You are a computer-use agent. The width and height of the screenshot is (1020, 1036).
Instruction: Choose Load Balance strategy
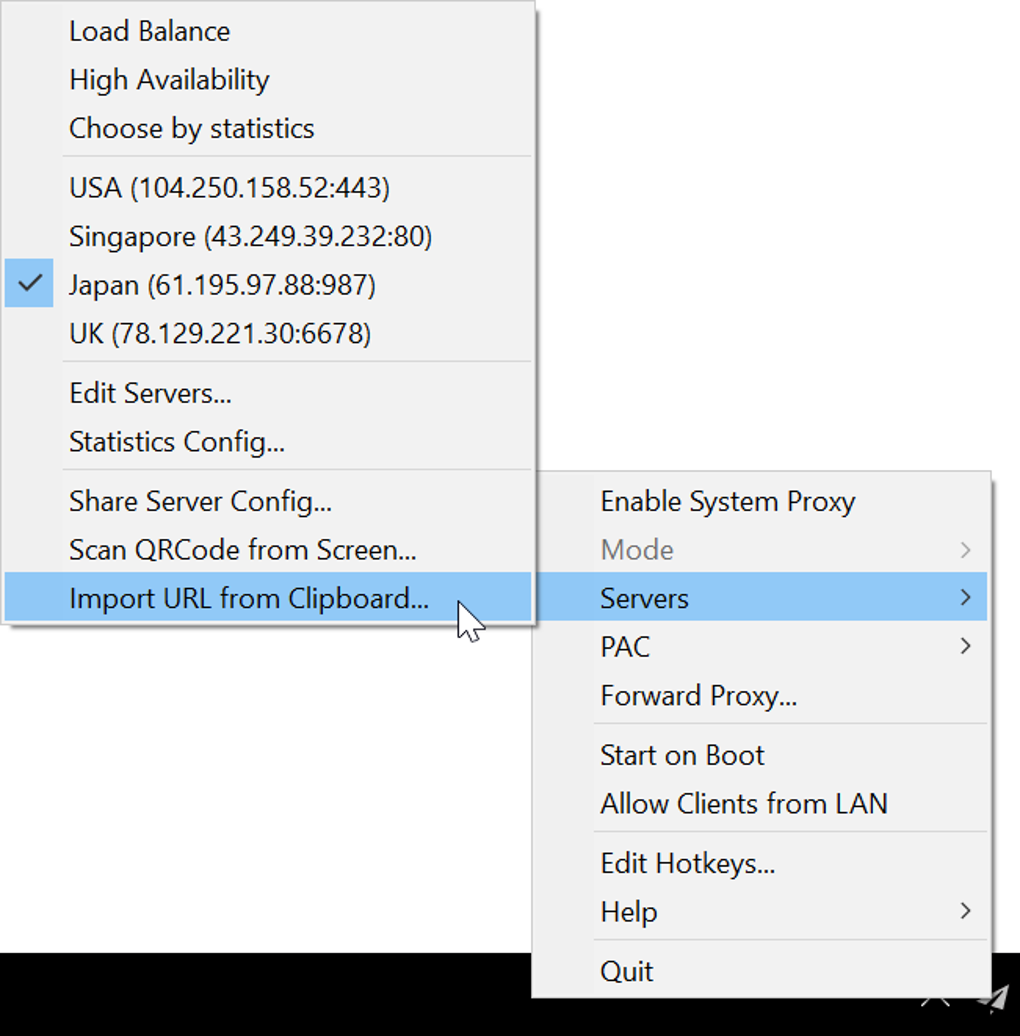pos(149,31)
